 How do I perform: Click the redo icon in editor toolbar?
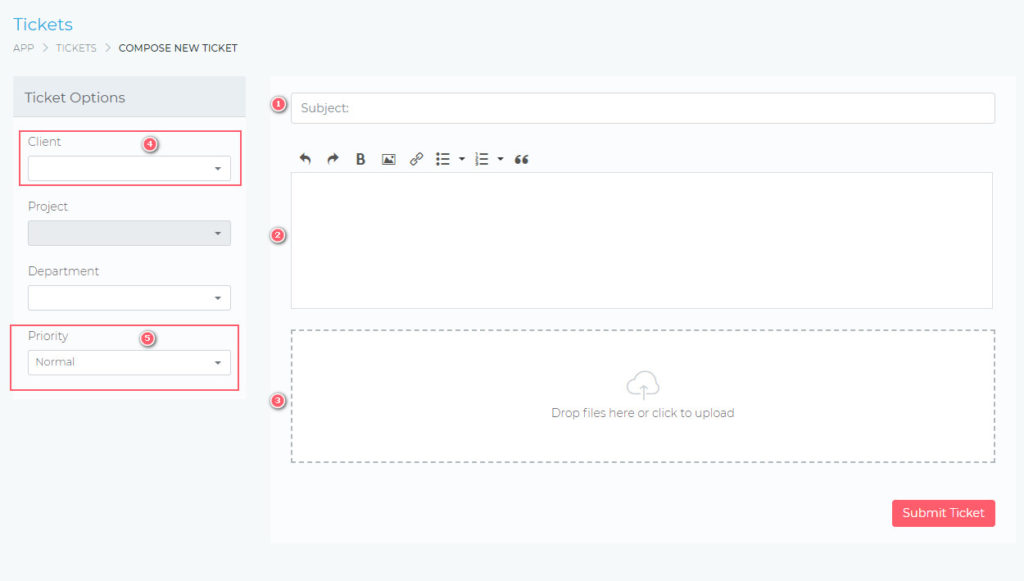331,158
